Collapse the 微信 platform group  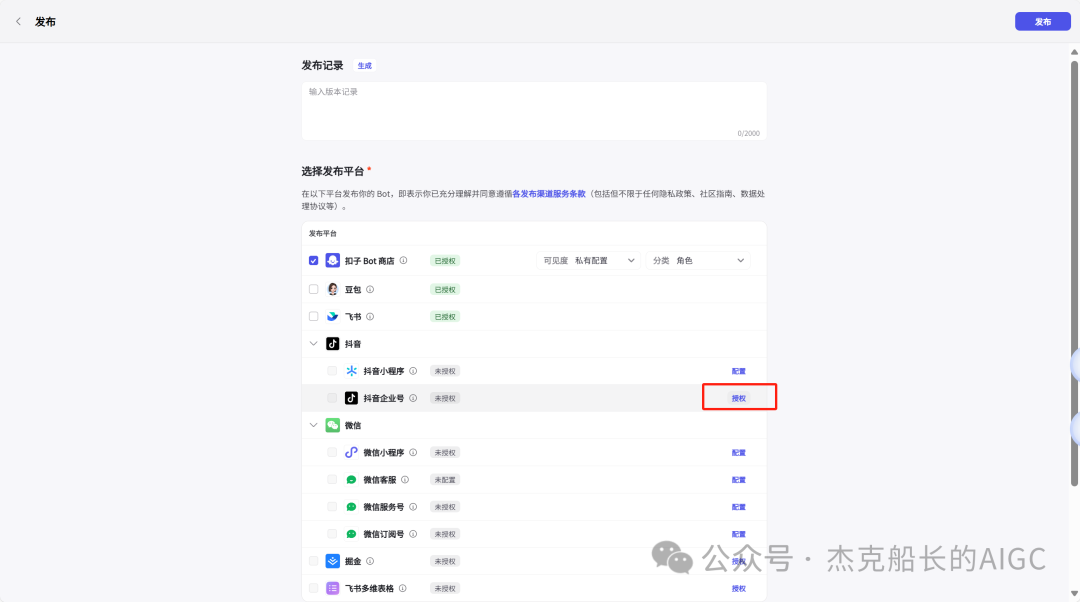click(313, 425)
